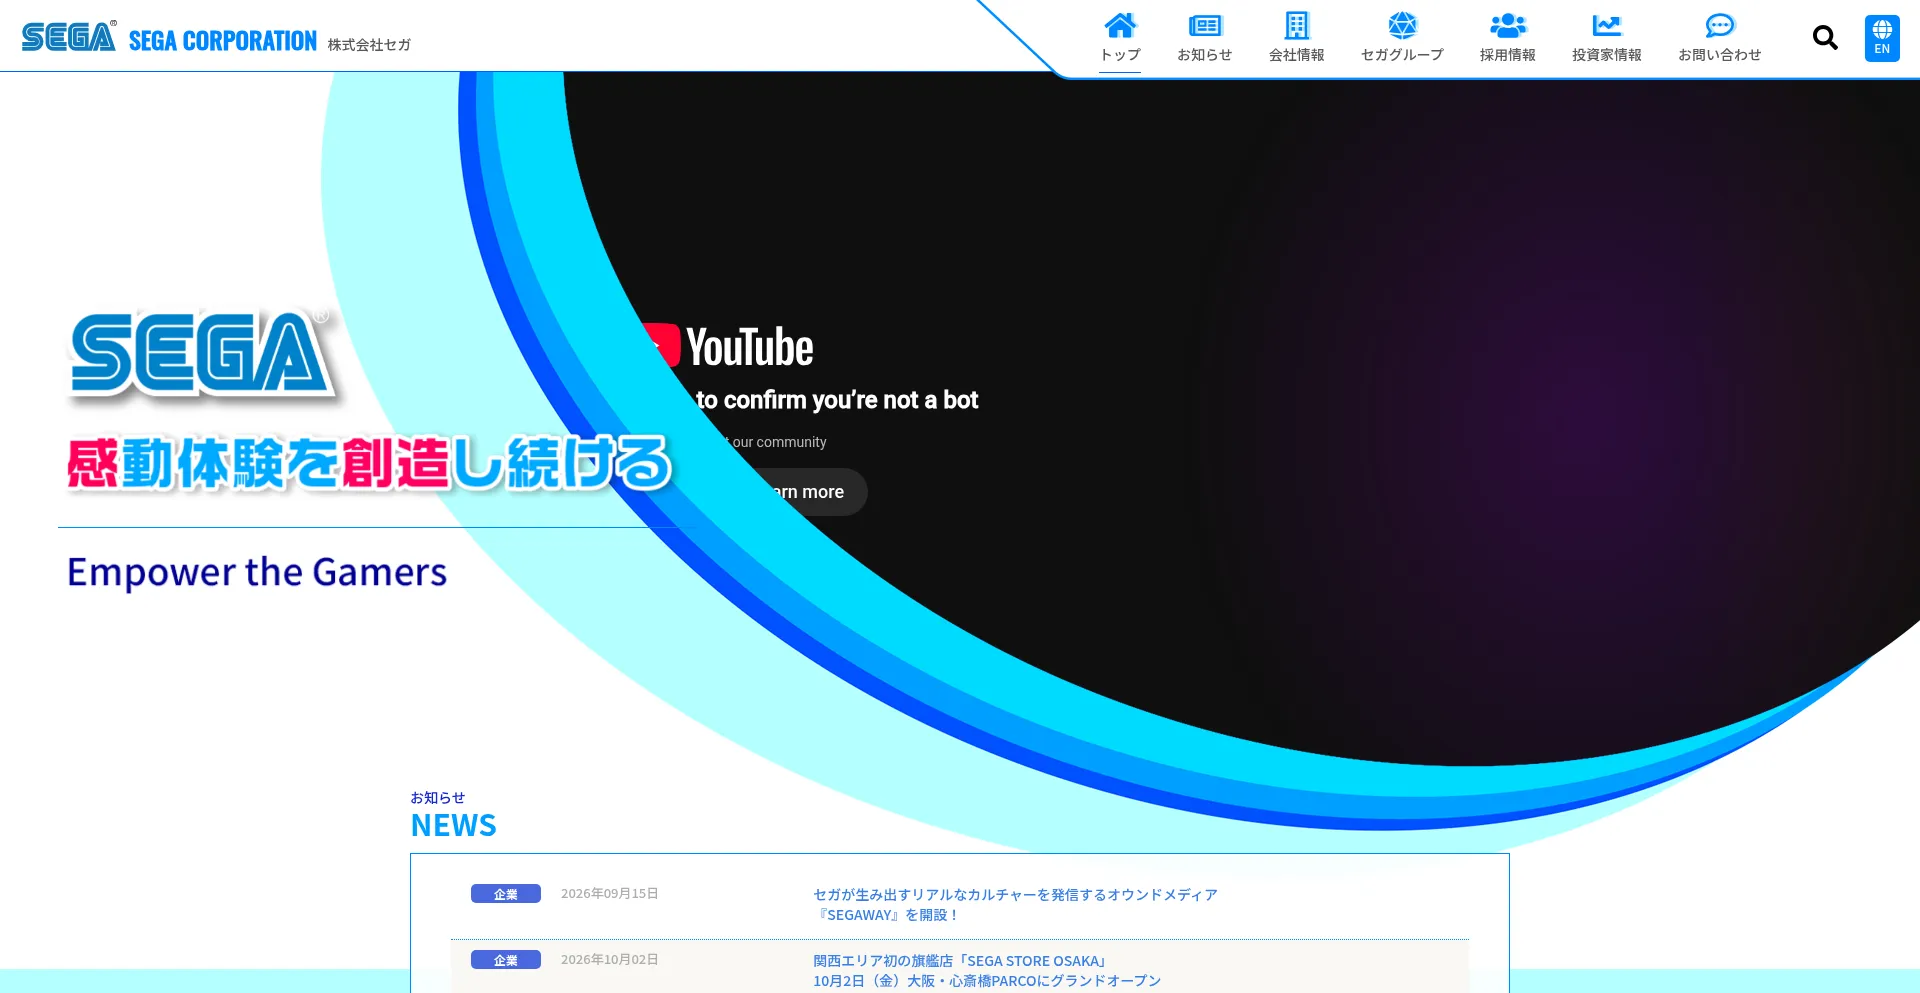
Task: Open the セガグループ menu label
Action: [1403, 55]
